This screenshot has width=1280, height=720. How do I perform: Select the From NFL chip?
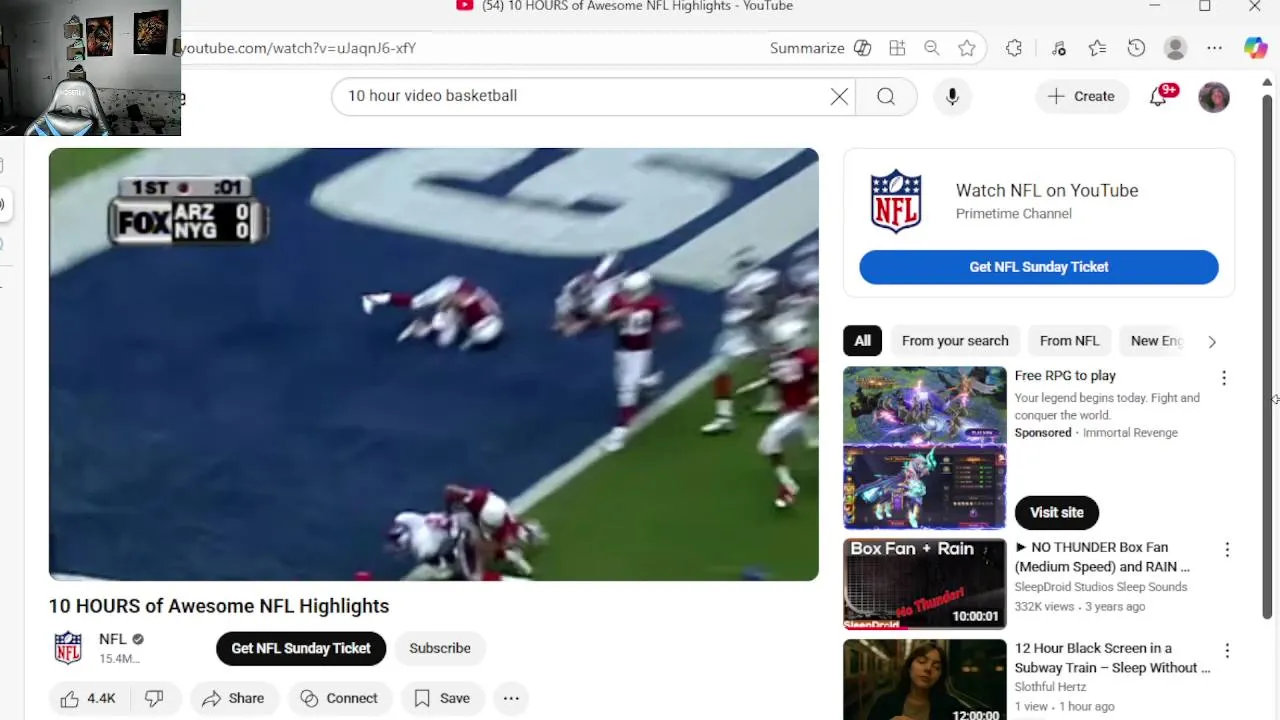pyautogui.click(x=1069, y=341)
